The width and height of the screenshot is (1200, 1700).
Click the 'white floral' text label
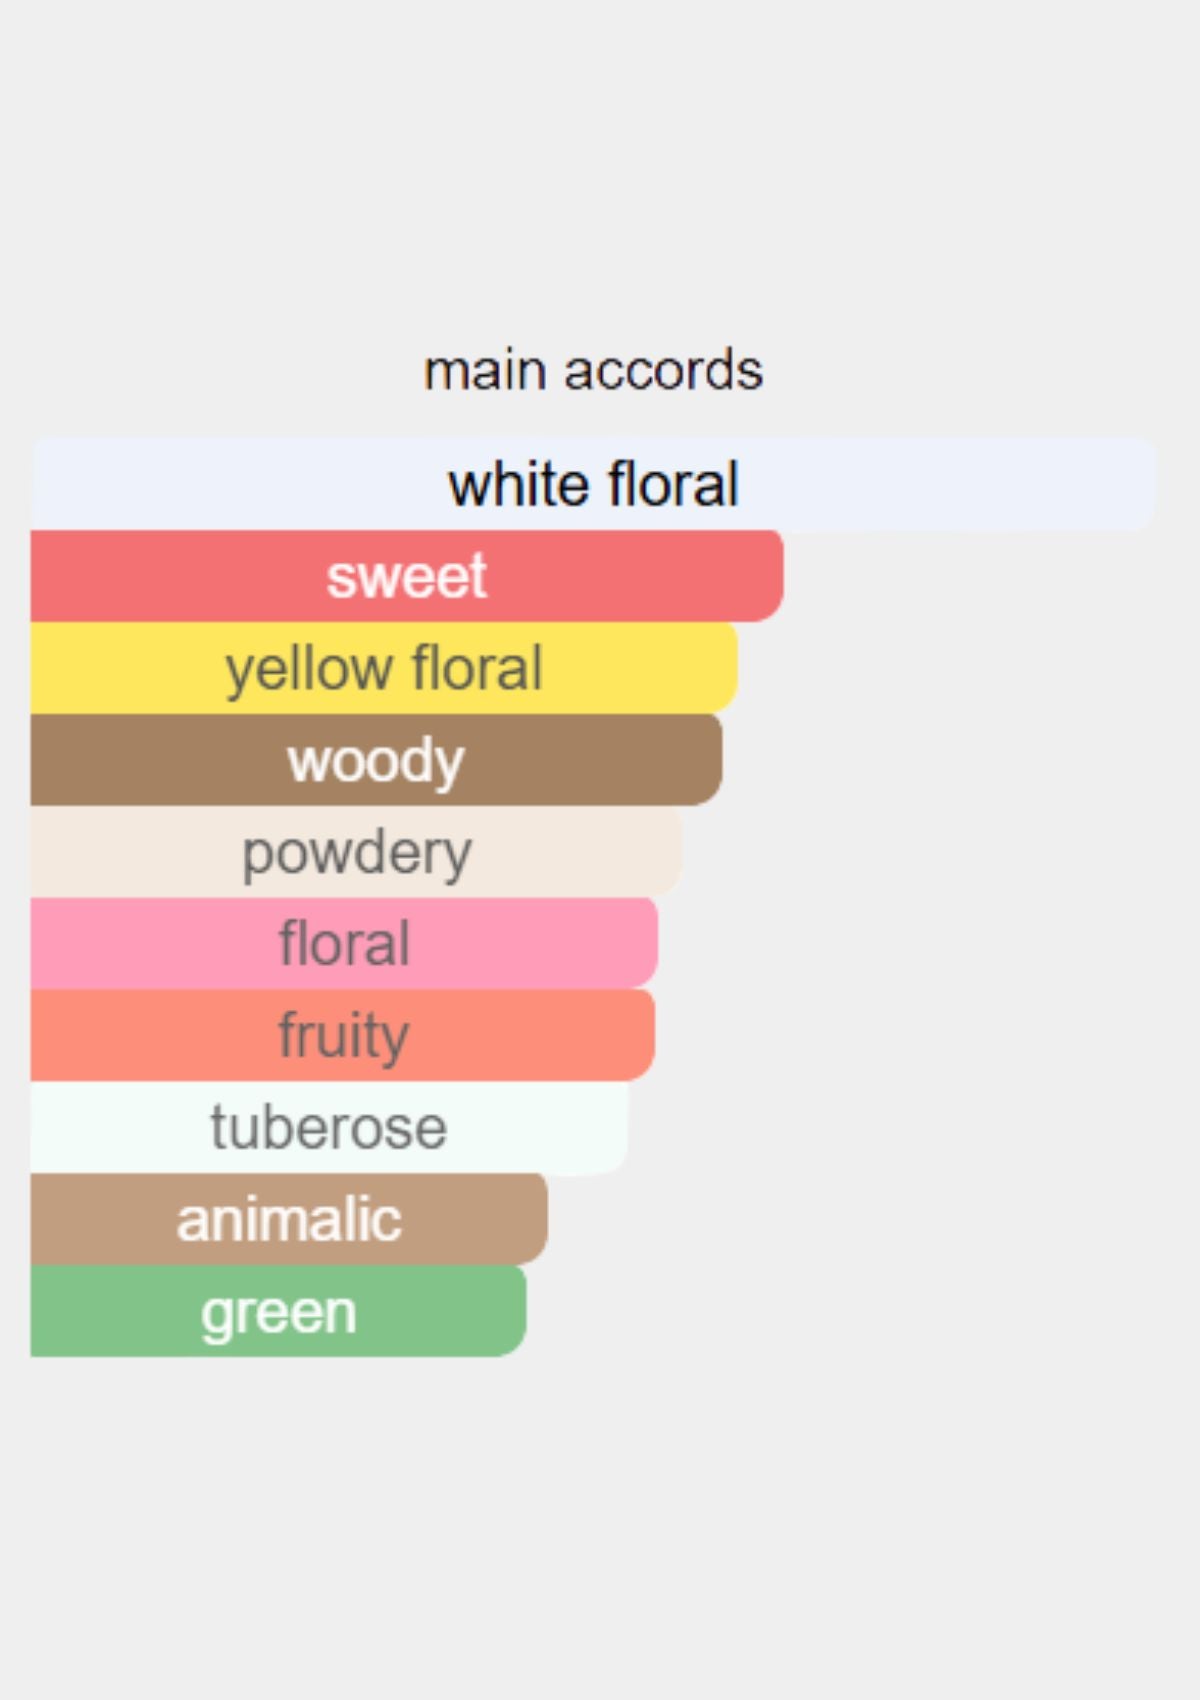point(593,485)
